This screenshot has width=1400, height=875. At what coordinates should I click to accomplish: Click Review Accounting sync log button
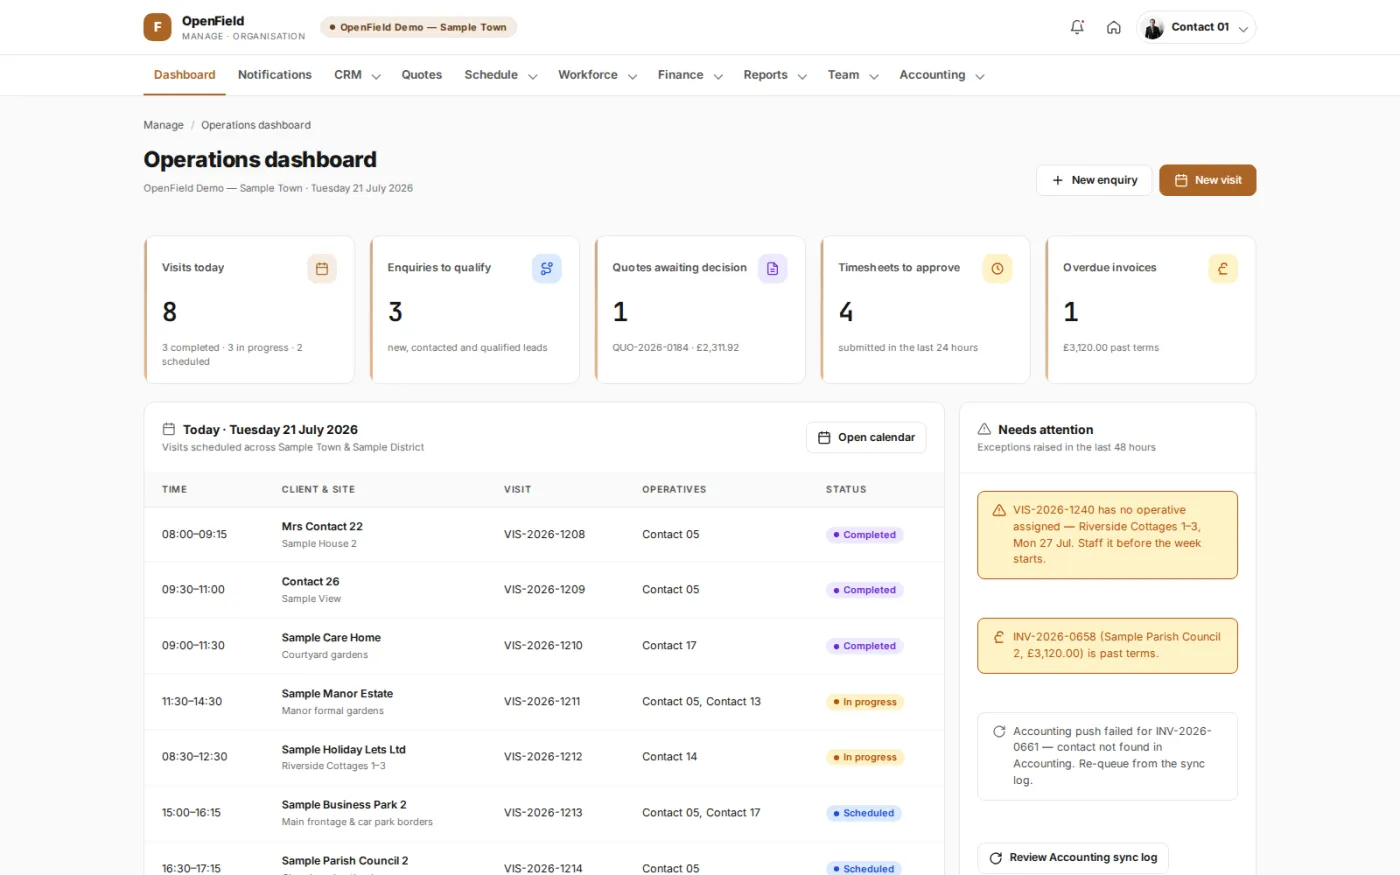pos(1073,857)
